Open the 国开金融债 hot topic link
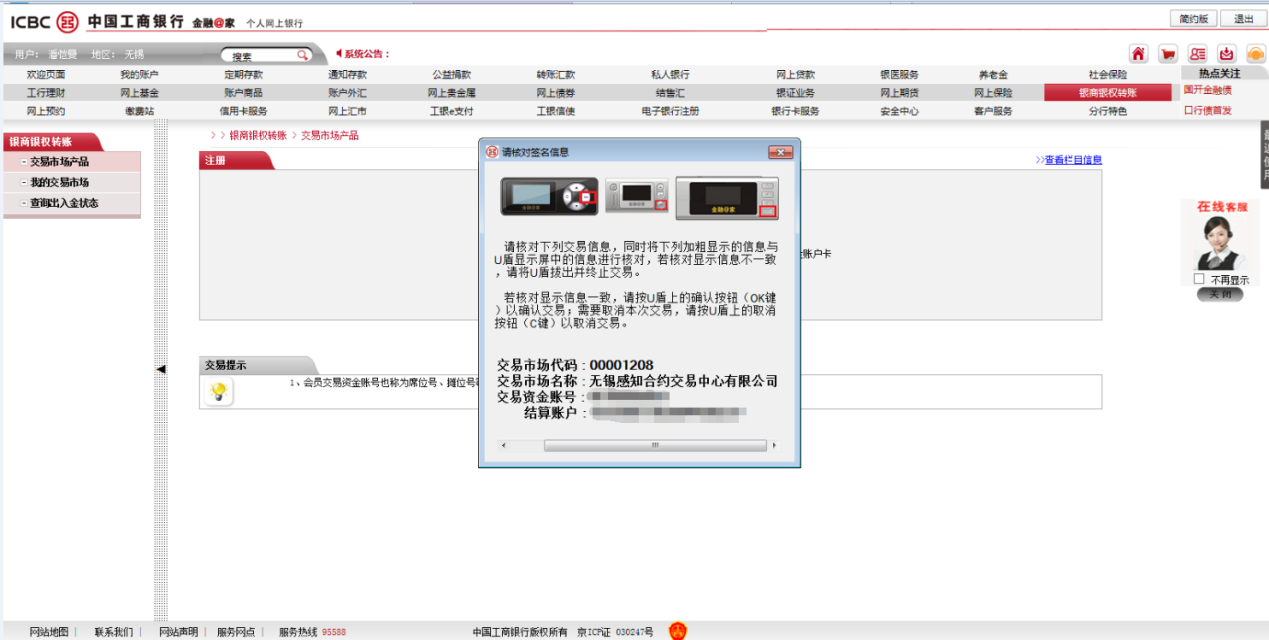The width and height of the screenshot is (1269, 640). pyautogui.click(x=1207, y=90)
